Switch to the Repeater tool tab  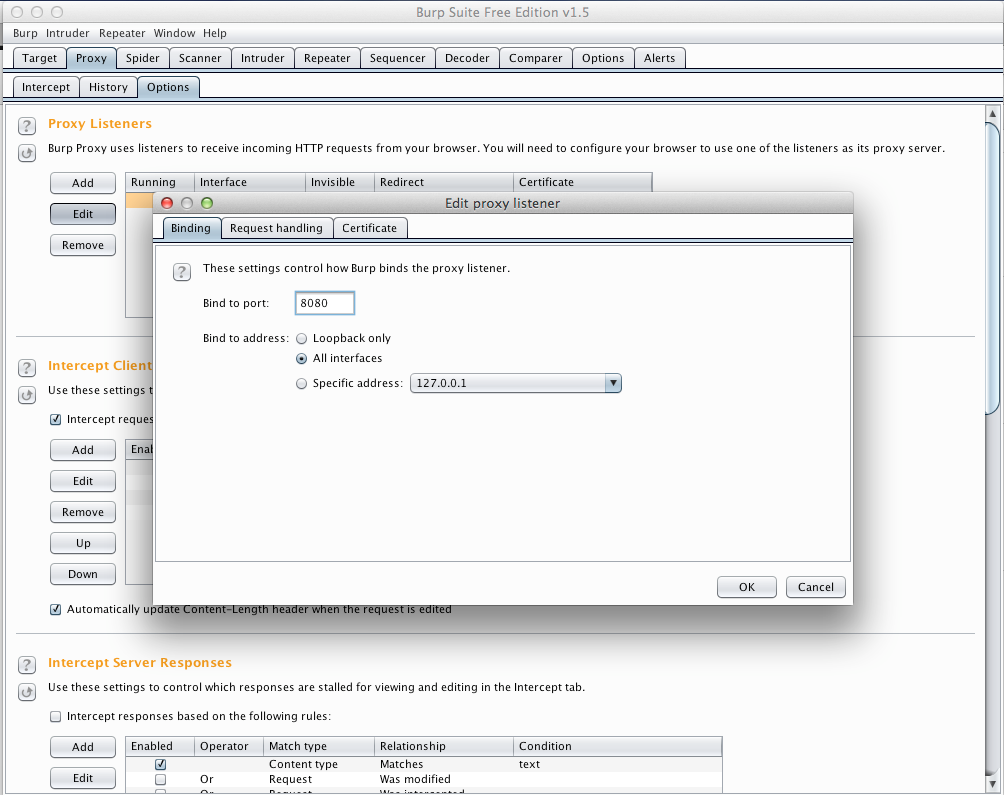coord(326,58)
